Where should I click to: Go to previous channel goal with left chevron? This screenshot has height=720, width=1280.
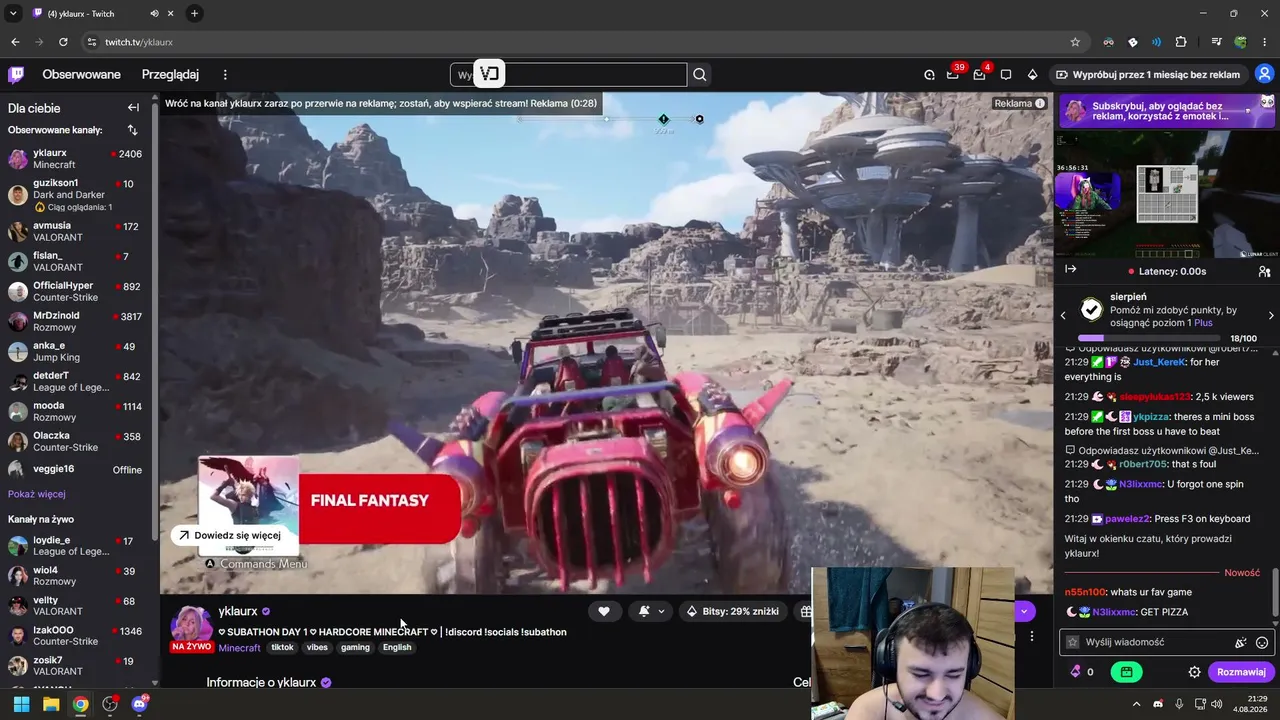click(x=1063, y=315)
